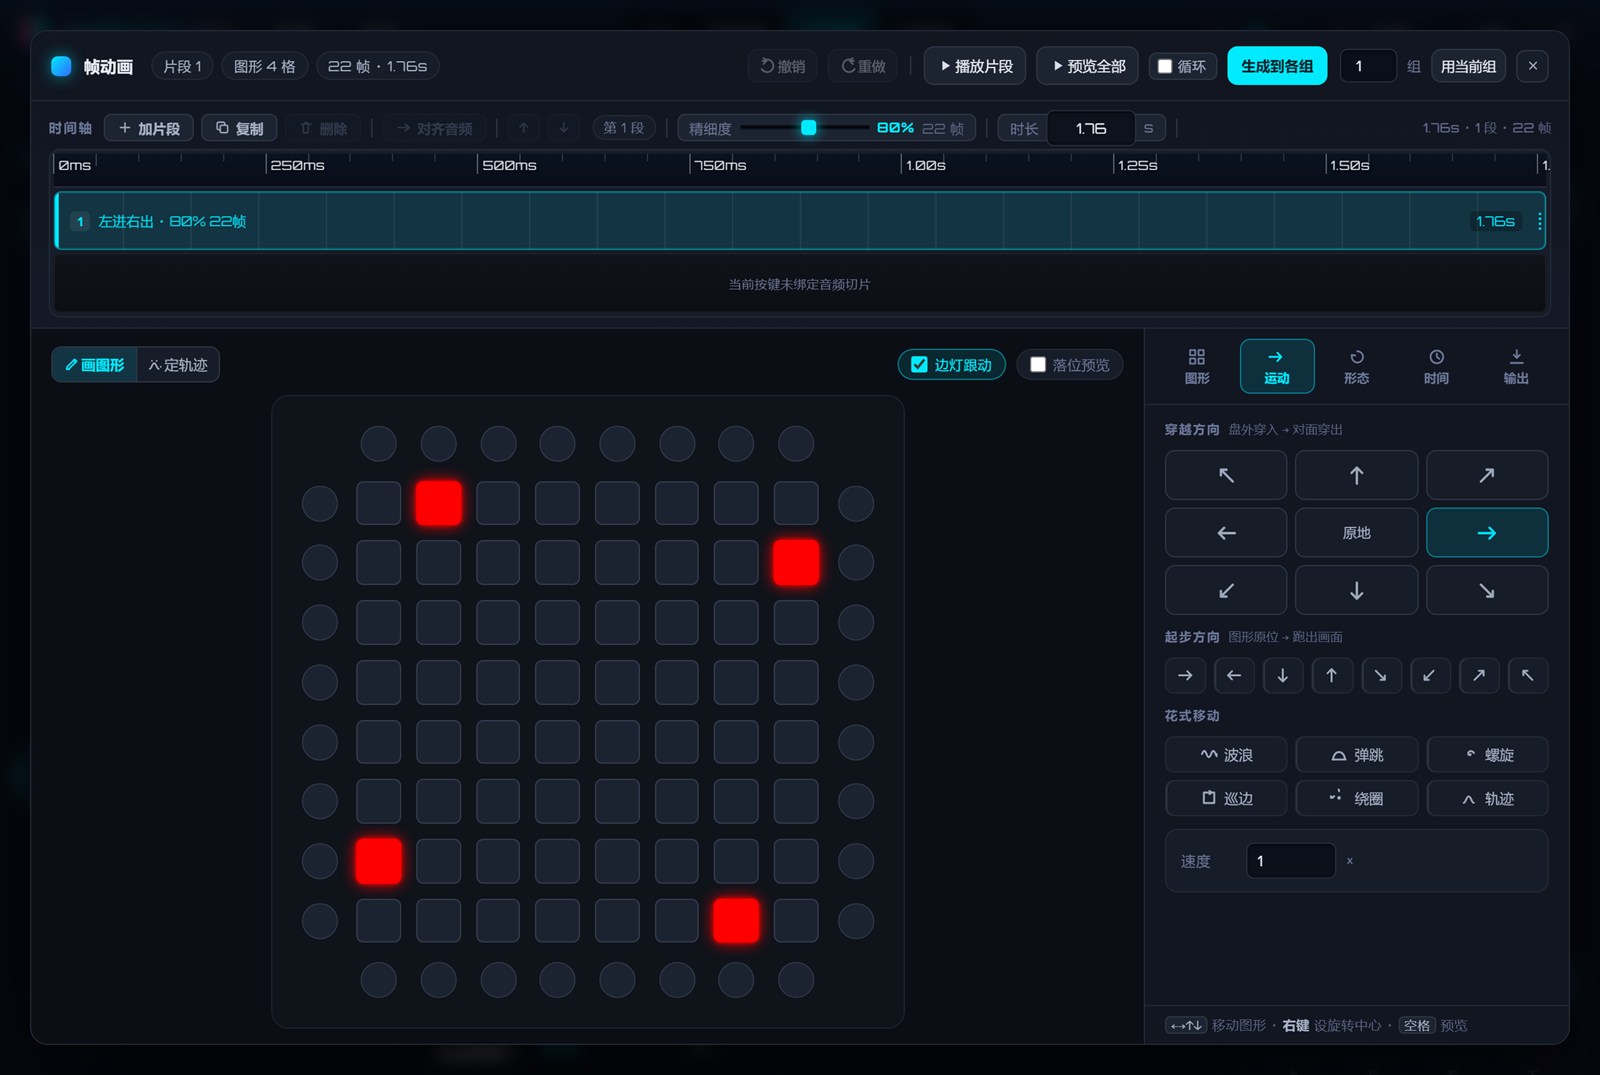This screenshot has width=1600, height=1075.
Task: Choose the leftward 起步方向 start arrow
Action: point(1234,676)
